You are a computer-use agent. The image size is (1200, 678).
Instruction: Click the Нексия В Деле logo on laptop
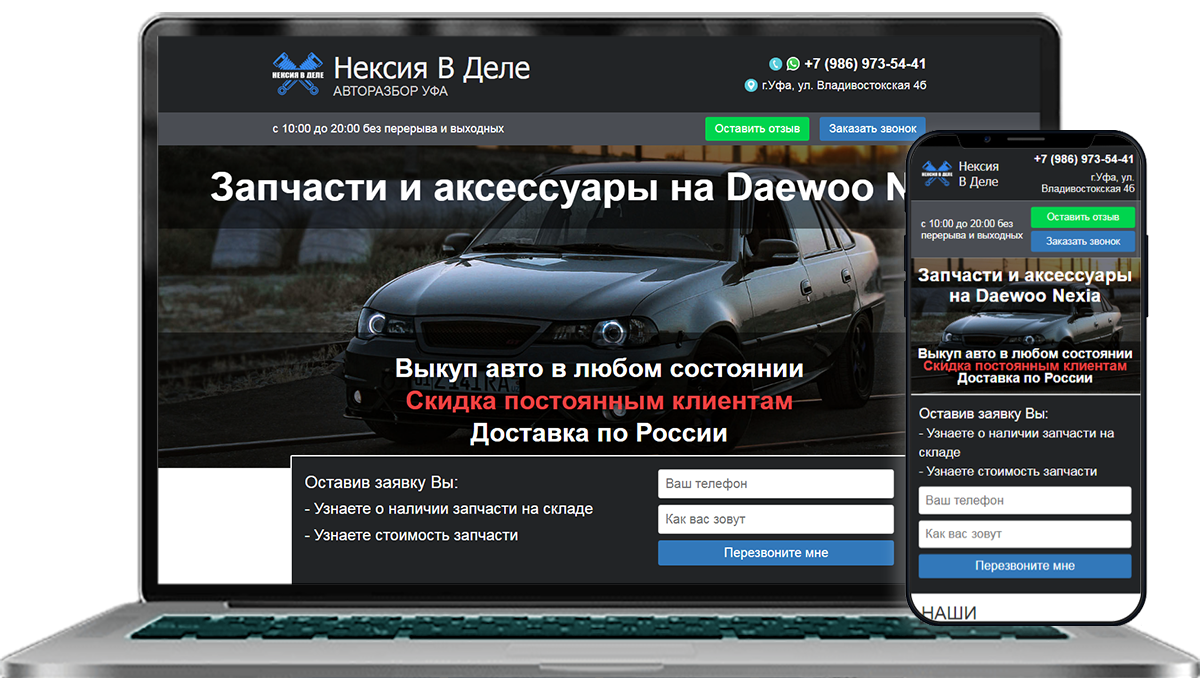tap(298, 74)
